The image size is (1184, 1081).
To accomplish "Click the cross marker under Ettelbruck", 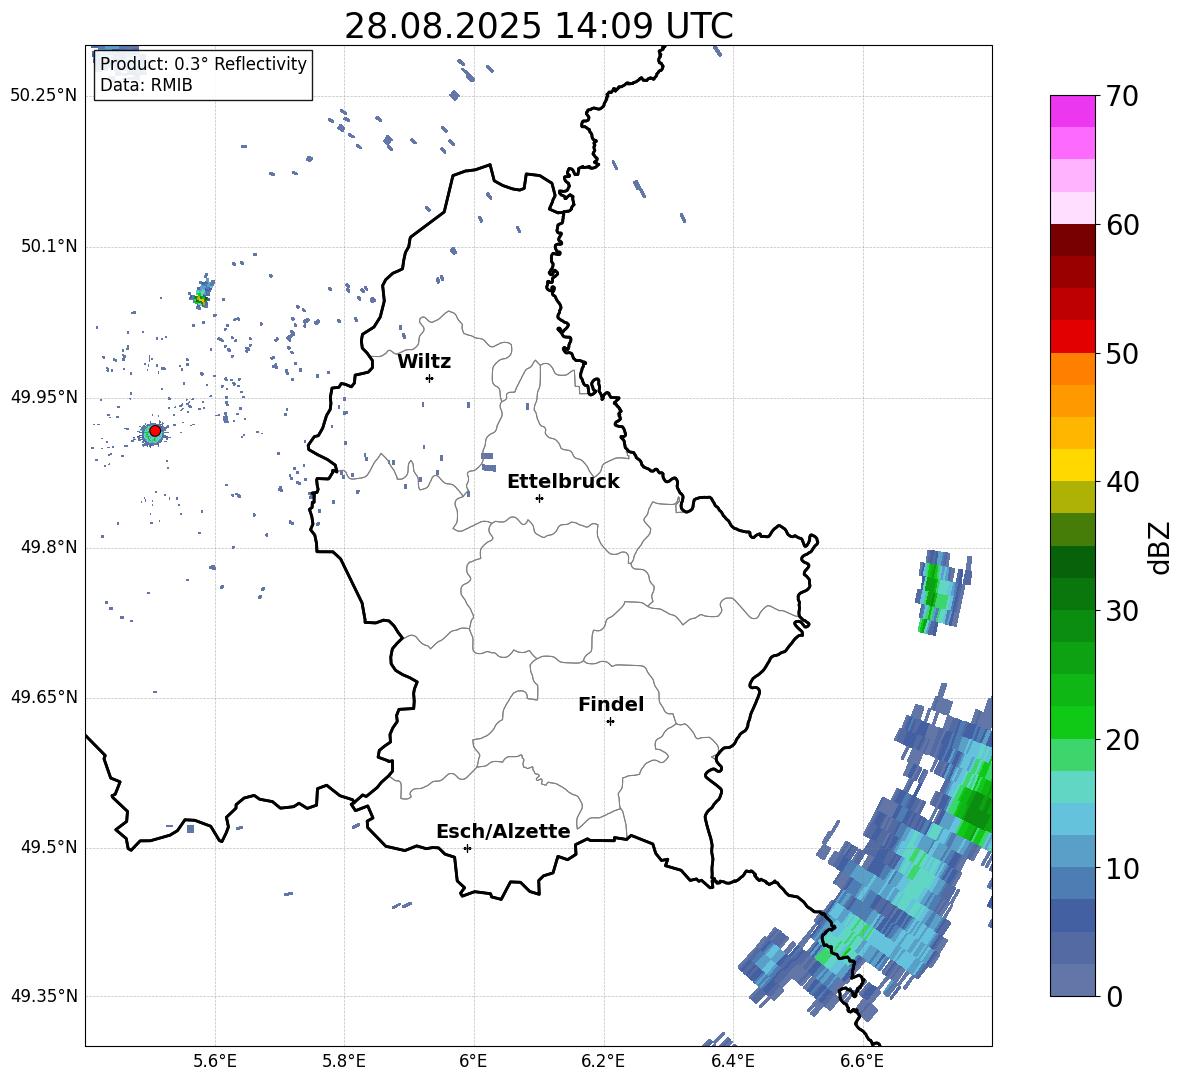I will [x=539, y=498].
